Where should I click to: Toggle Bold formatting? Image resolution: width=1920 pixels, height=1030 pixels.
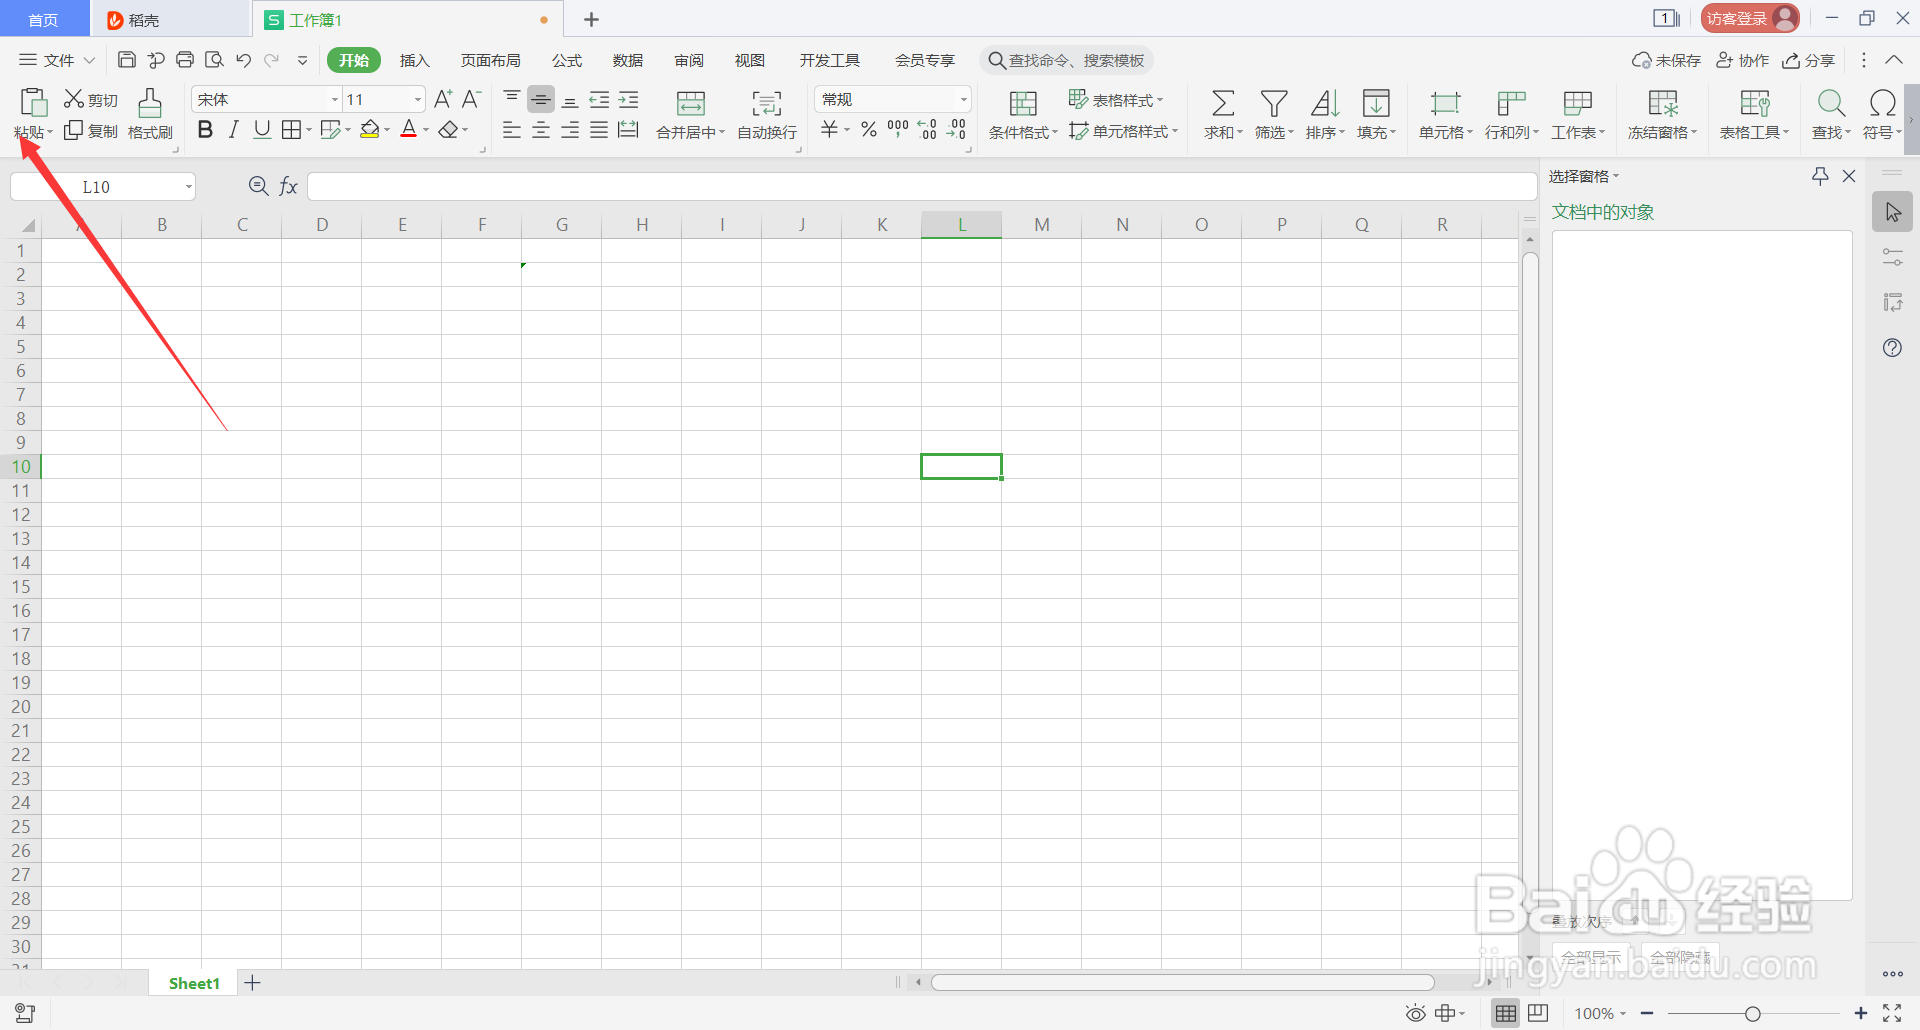[x=205, y=130]
